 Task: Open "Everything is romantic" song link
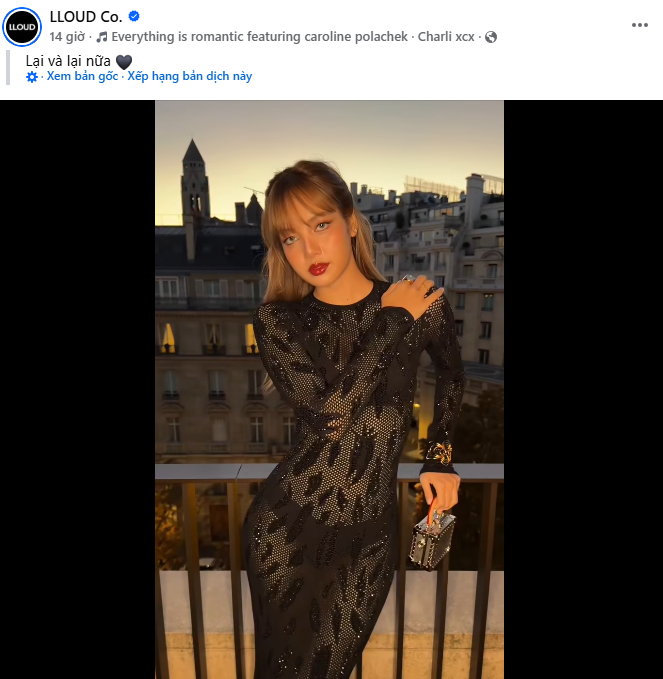pyautogui.click(x=257, y=37)
